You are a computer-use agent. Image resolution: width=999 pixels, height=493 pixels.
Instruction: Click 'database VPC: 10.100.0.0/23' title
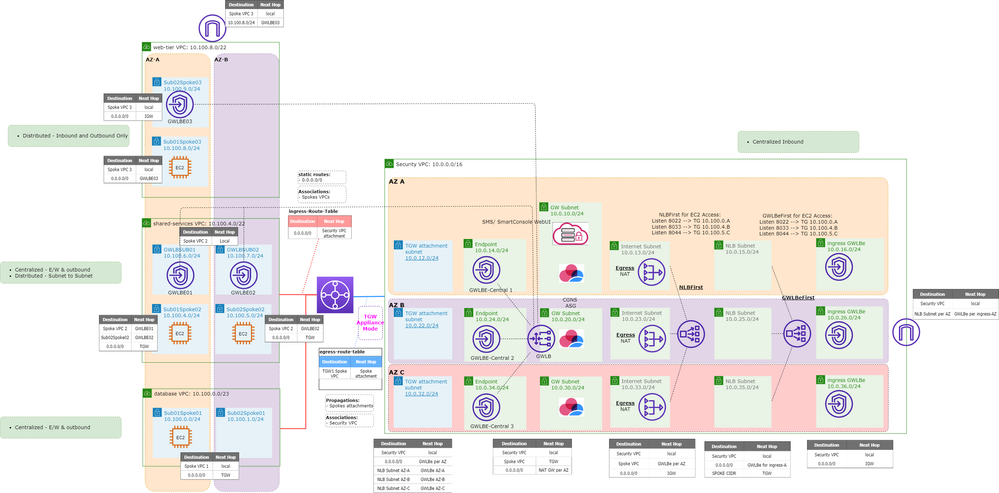click(x=190, y=393)
